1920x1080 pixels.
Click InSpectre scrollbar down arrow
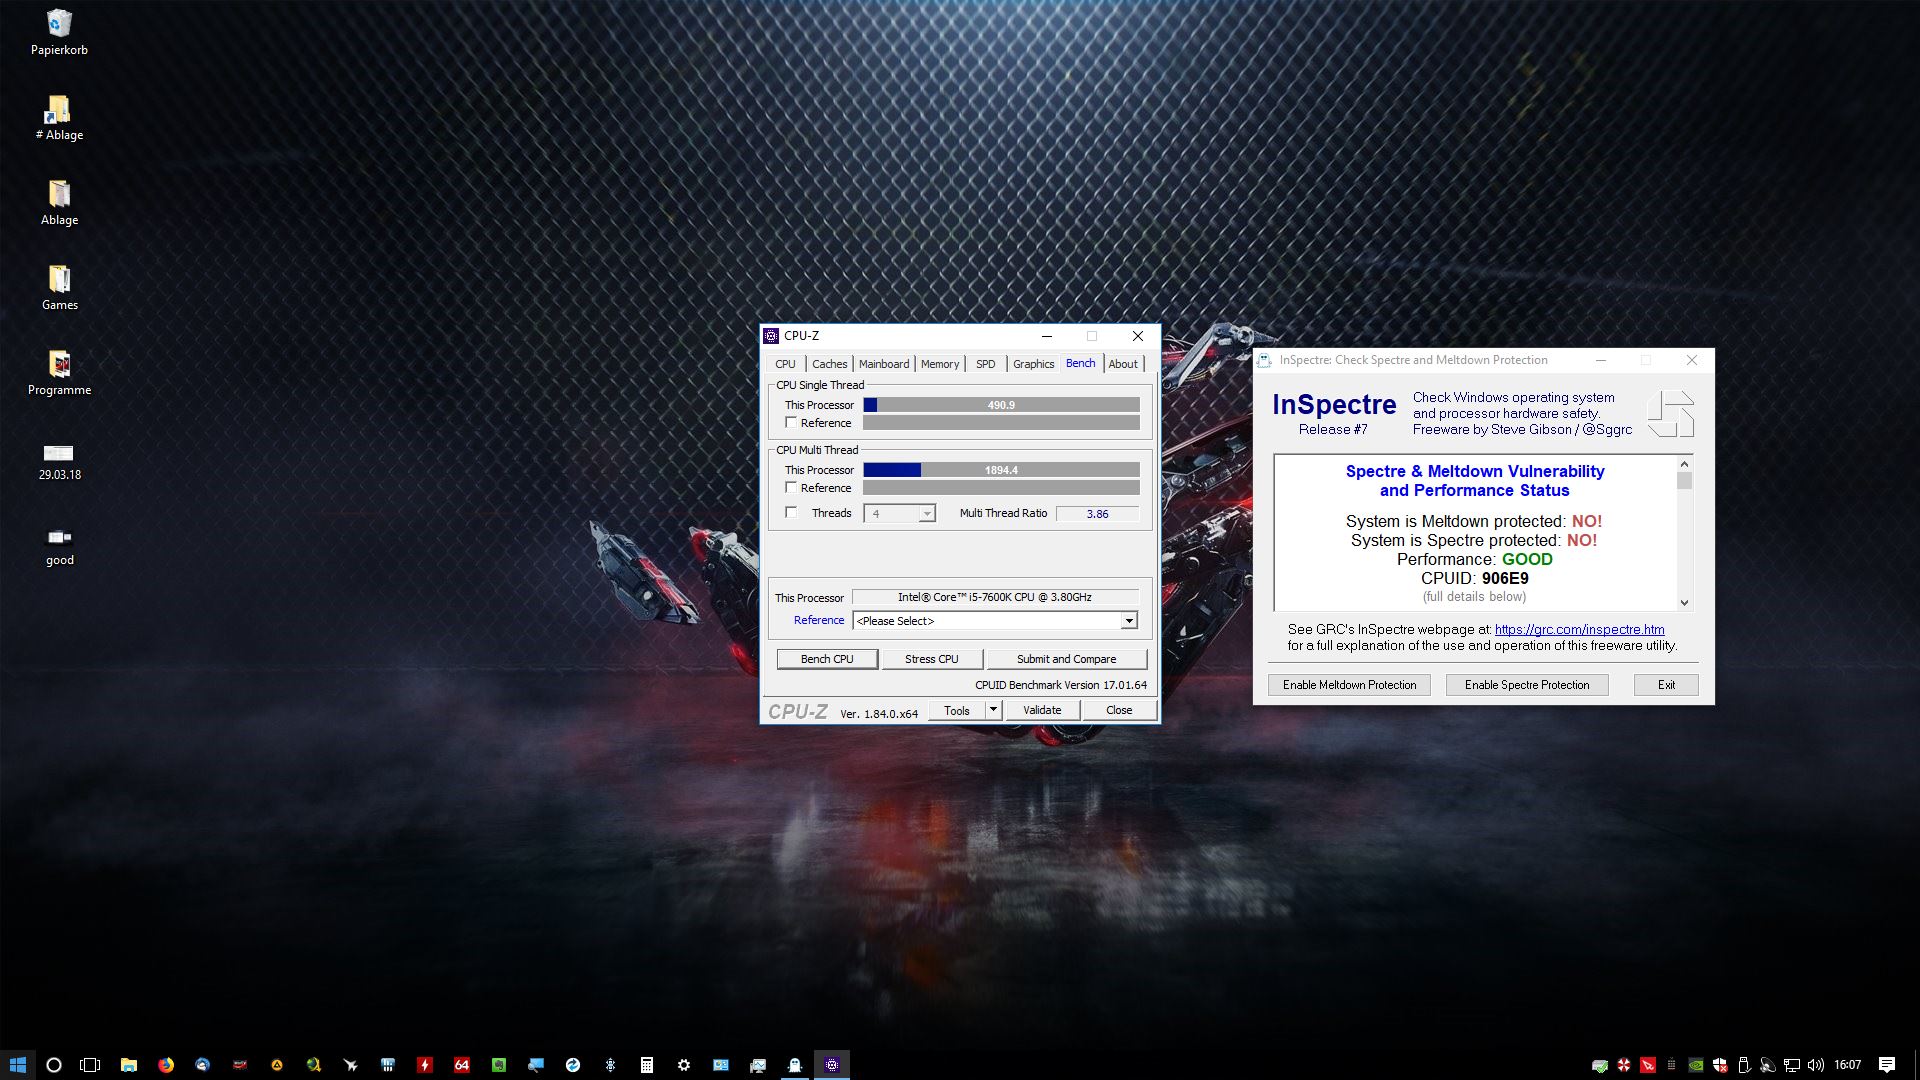point(1684,602)
